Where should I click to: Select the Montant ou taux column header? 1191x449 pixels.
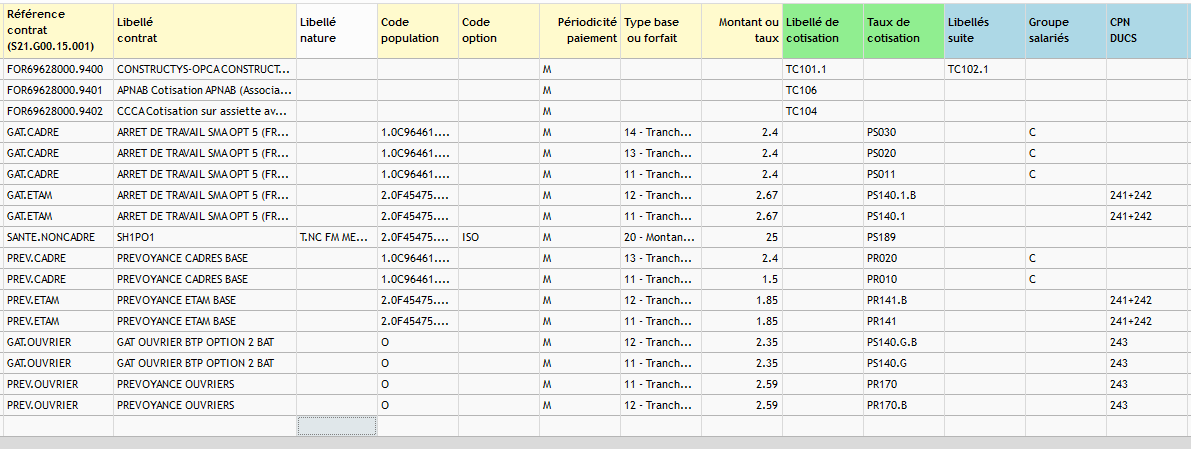tap(742, 31)
